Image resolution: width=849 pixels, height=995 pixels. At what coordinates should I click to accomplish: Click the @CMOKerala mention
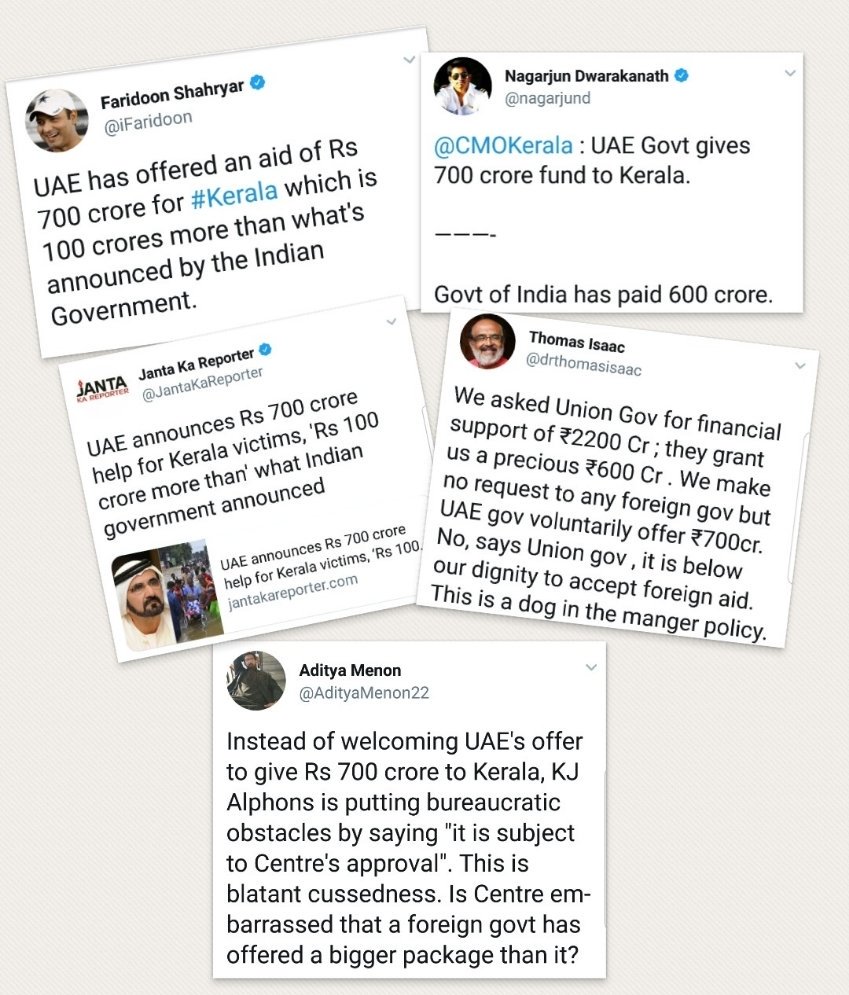click(503, 146)
